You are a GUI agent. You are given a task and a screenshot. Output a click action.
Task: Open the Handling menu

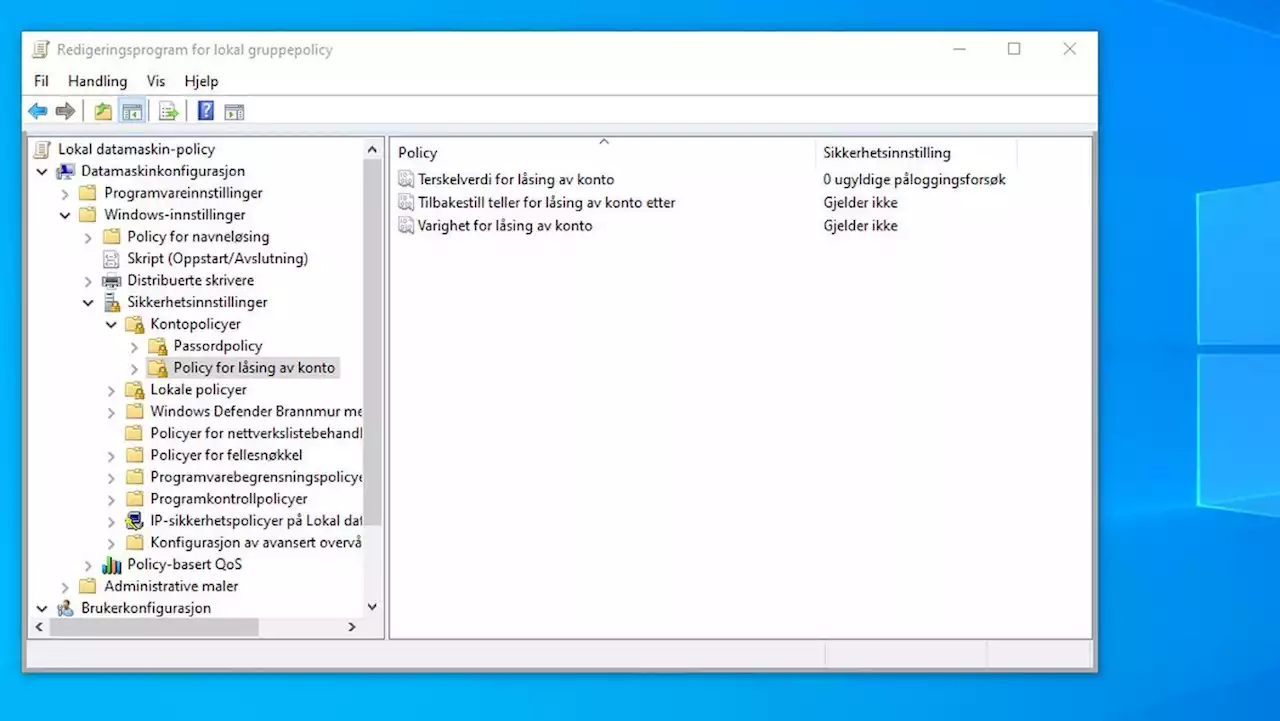97,81
